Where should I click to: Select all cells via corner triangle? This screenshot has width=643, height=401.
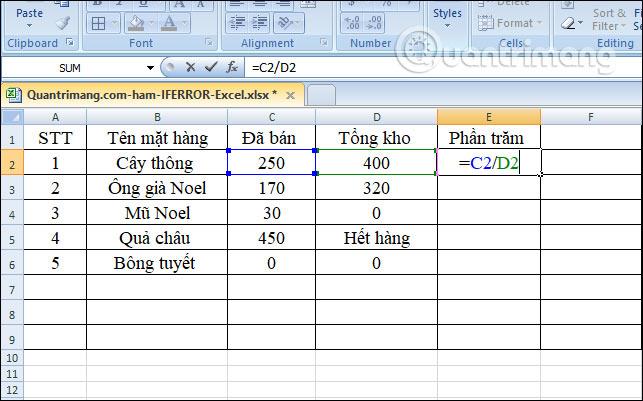(12, 117)
